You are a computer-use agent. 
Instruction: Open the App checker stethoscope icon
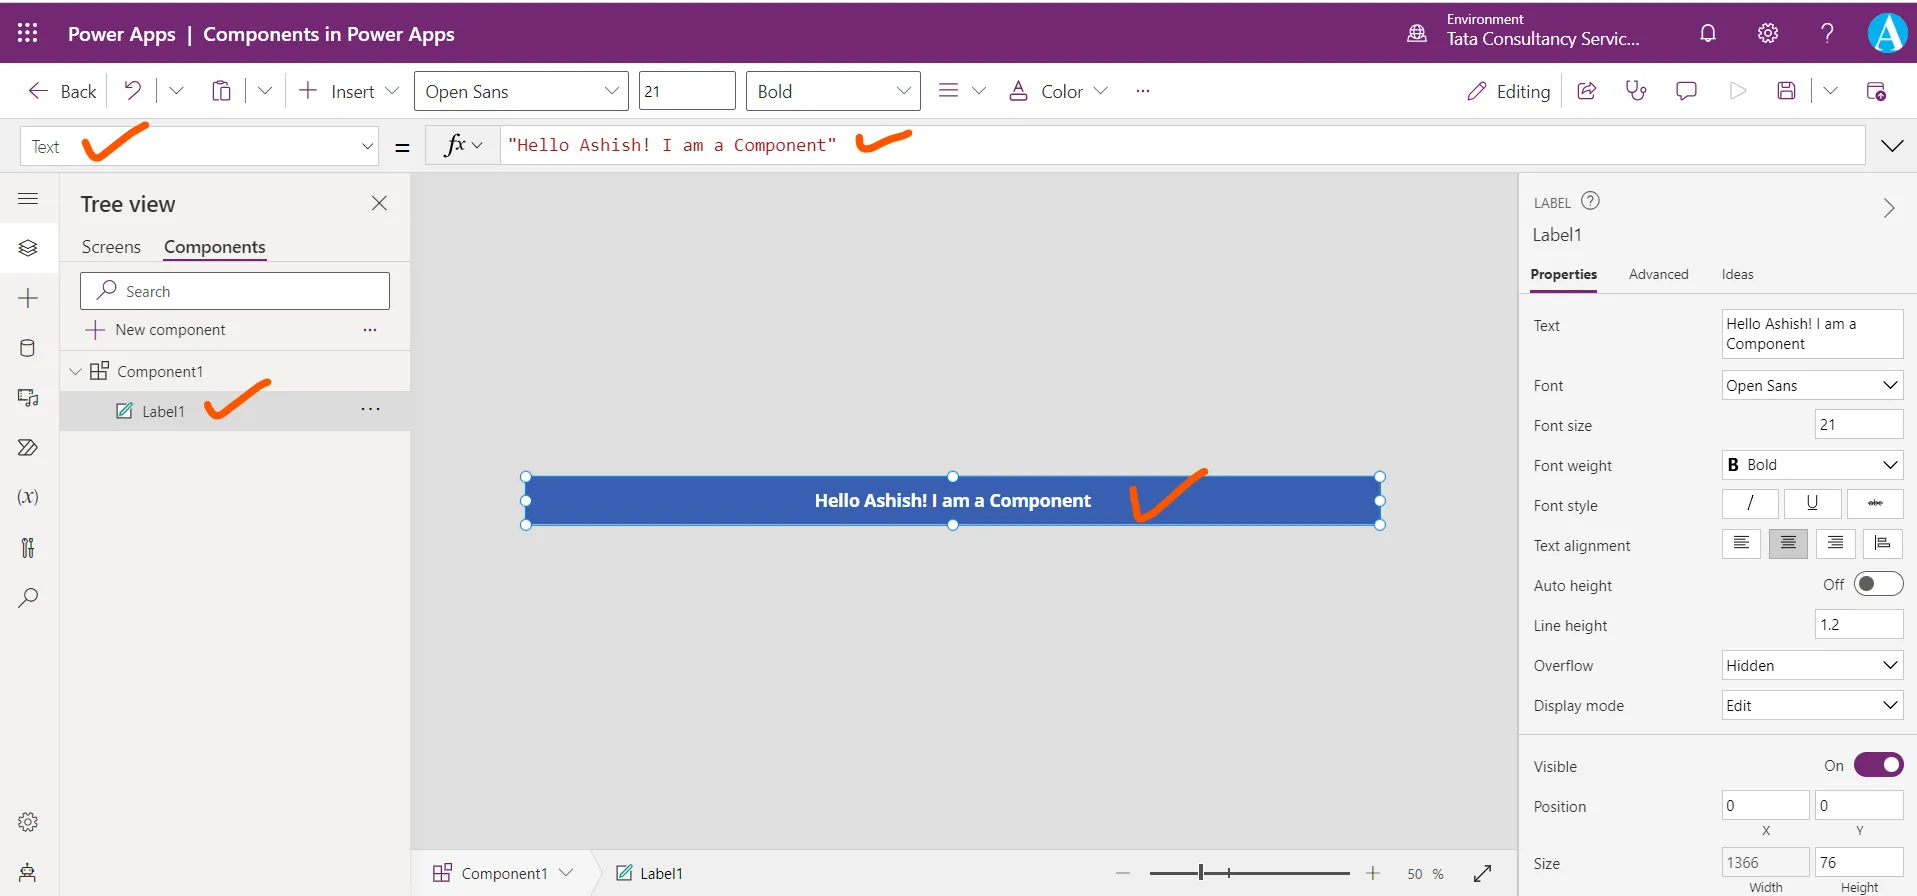(x=1636, y=91)
